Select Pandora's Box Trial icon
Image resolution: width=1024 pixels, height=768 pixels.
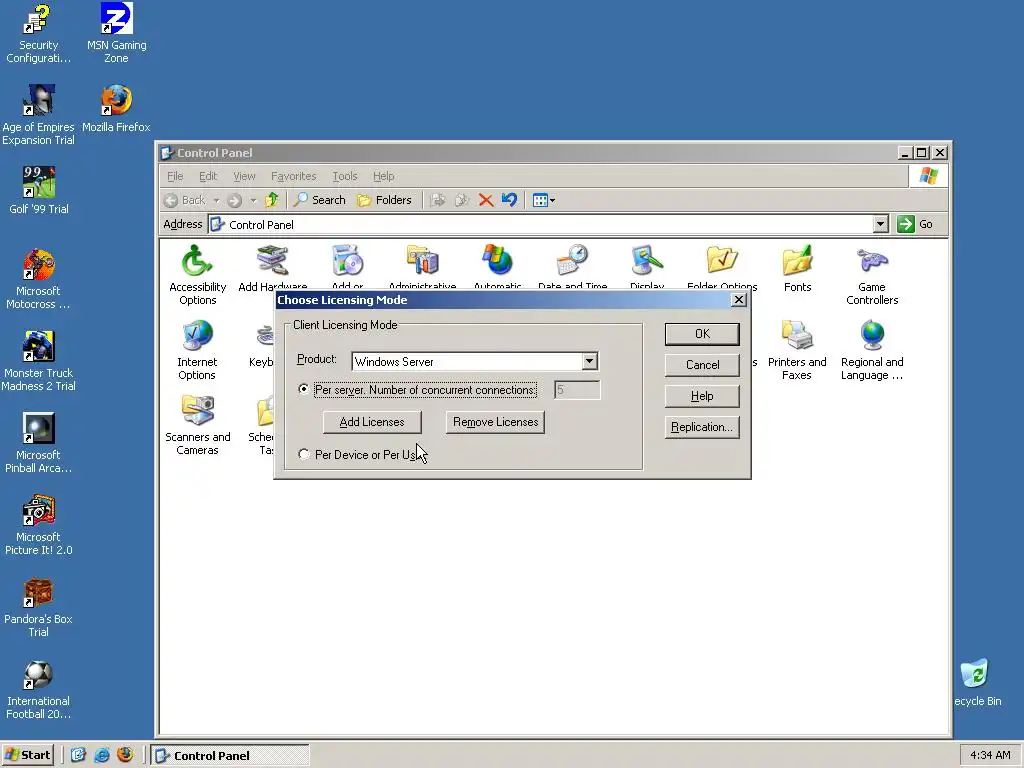38,607
